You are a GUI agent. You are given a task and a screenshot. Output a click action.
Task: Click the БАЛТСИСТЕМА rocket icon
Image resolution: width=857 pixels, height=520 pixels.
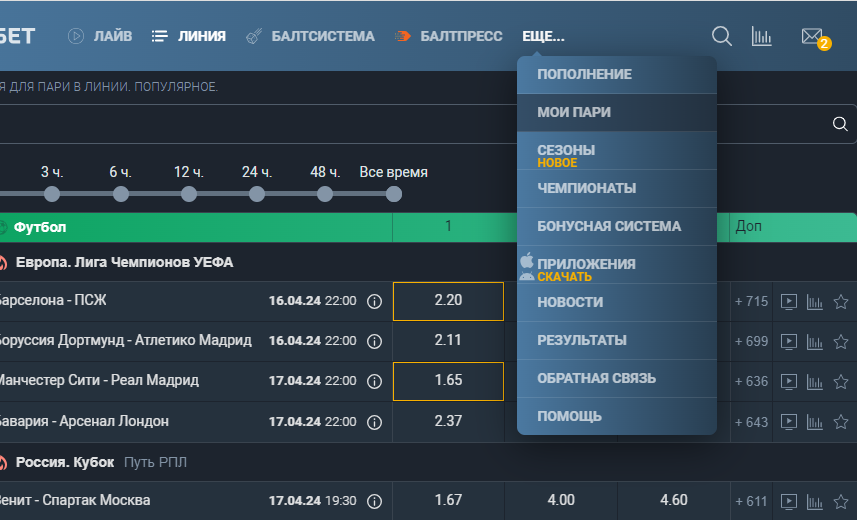pyautogui.click(x=254, y=36)
